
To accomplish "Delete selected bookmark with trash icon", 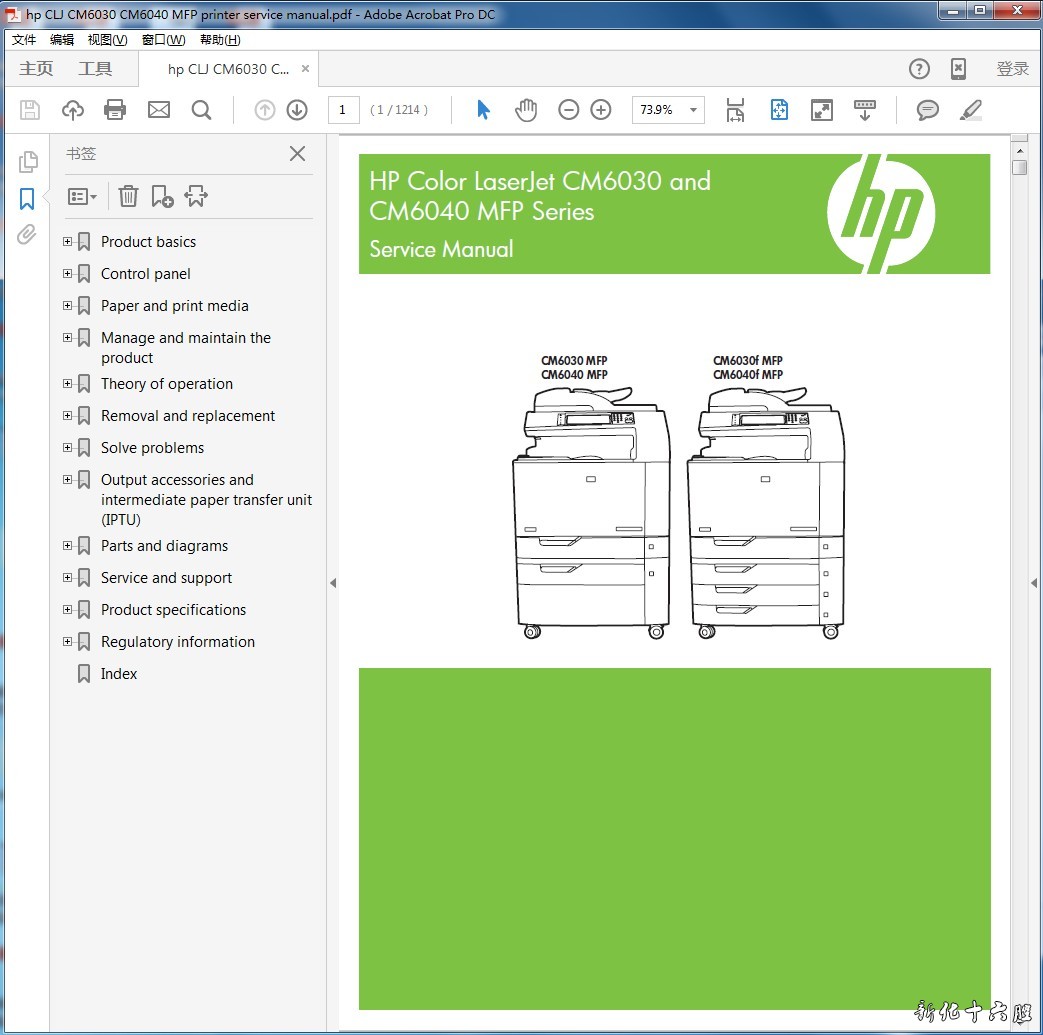I will tap(128, 196).
